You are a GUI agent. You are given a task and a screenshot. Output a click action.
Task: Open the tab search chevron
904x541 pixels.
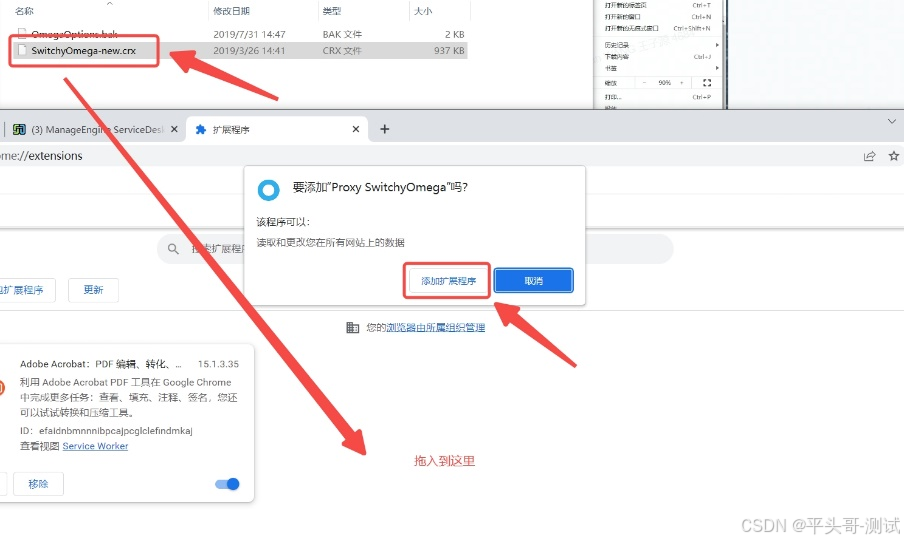pyautogui.click(x=892, y=121)
